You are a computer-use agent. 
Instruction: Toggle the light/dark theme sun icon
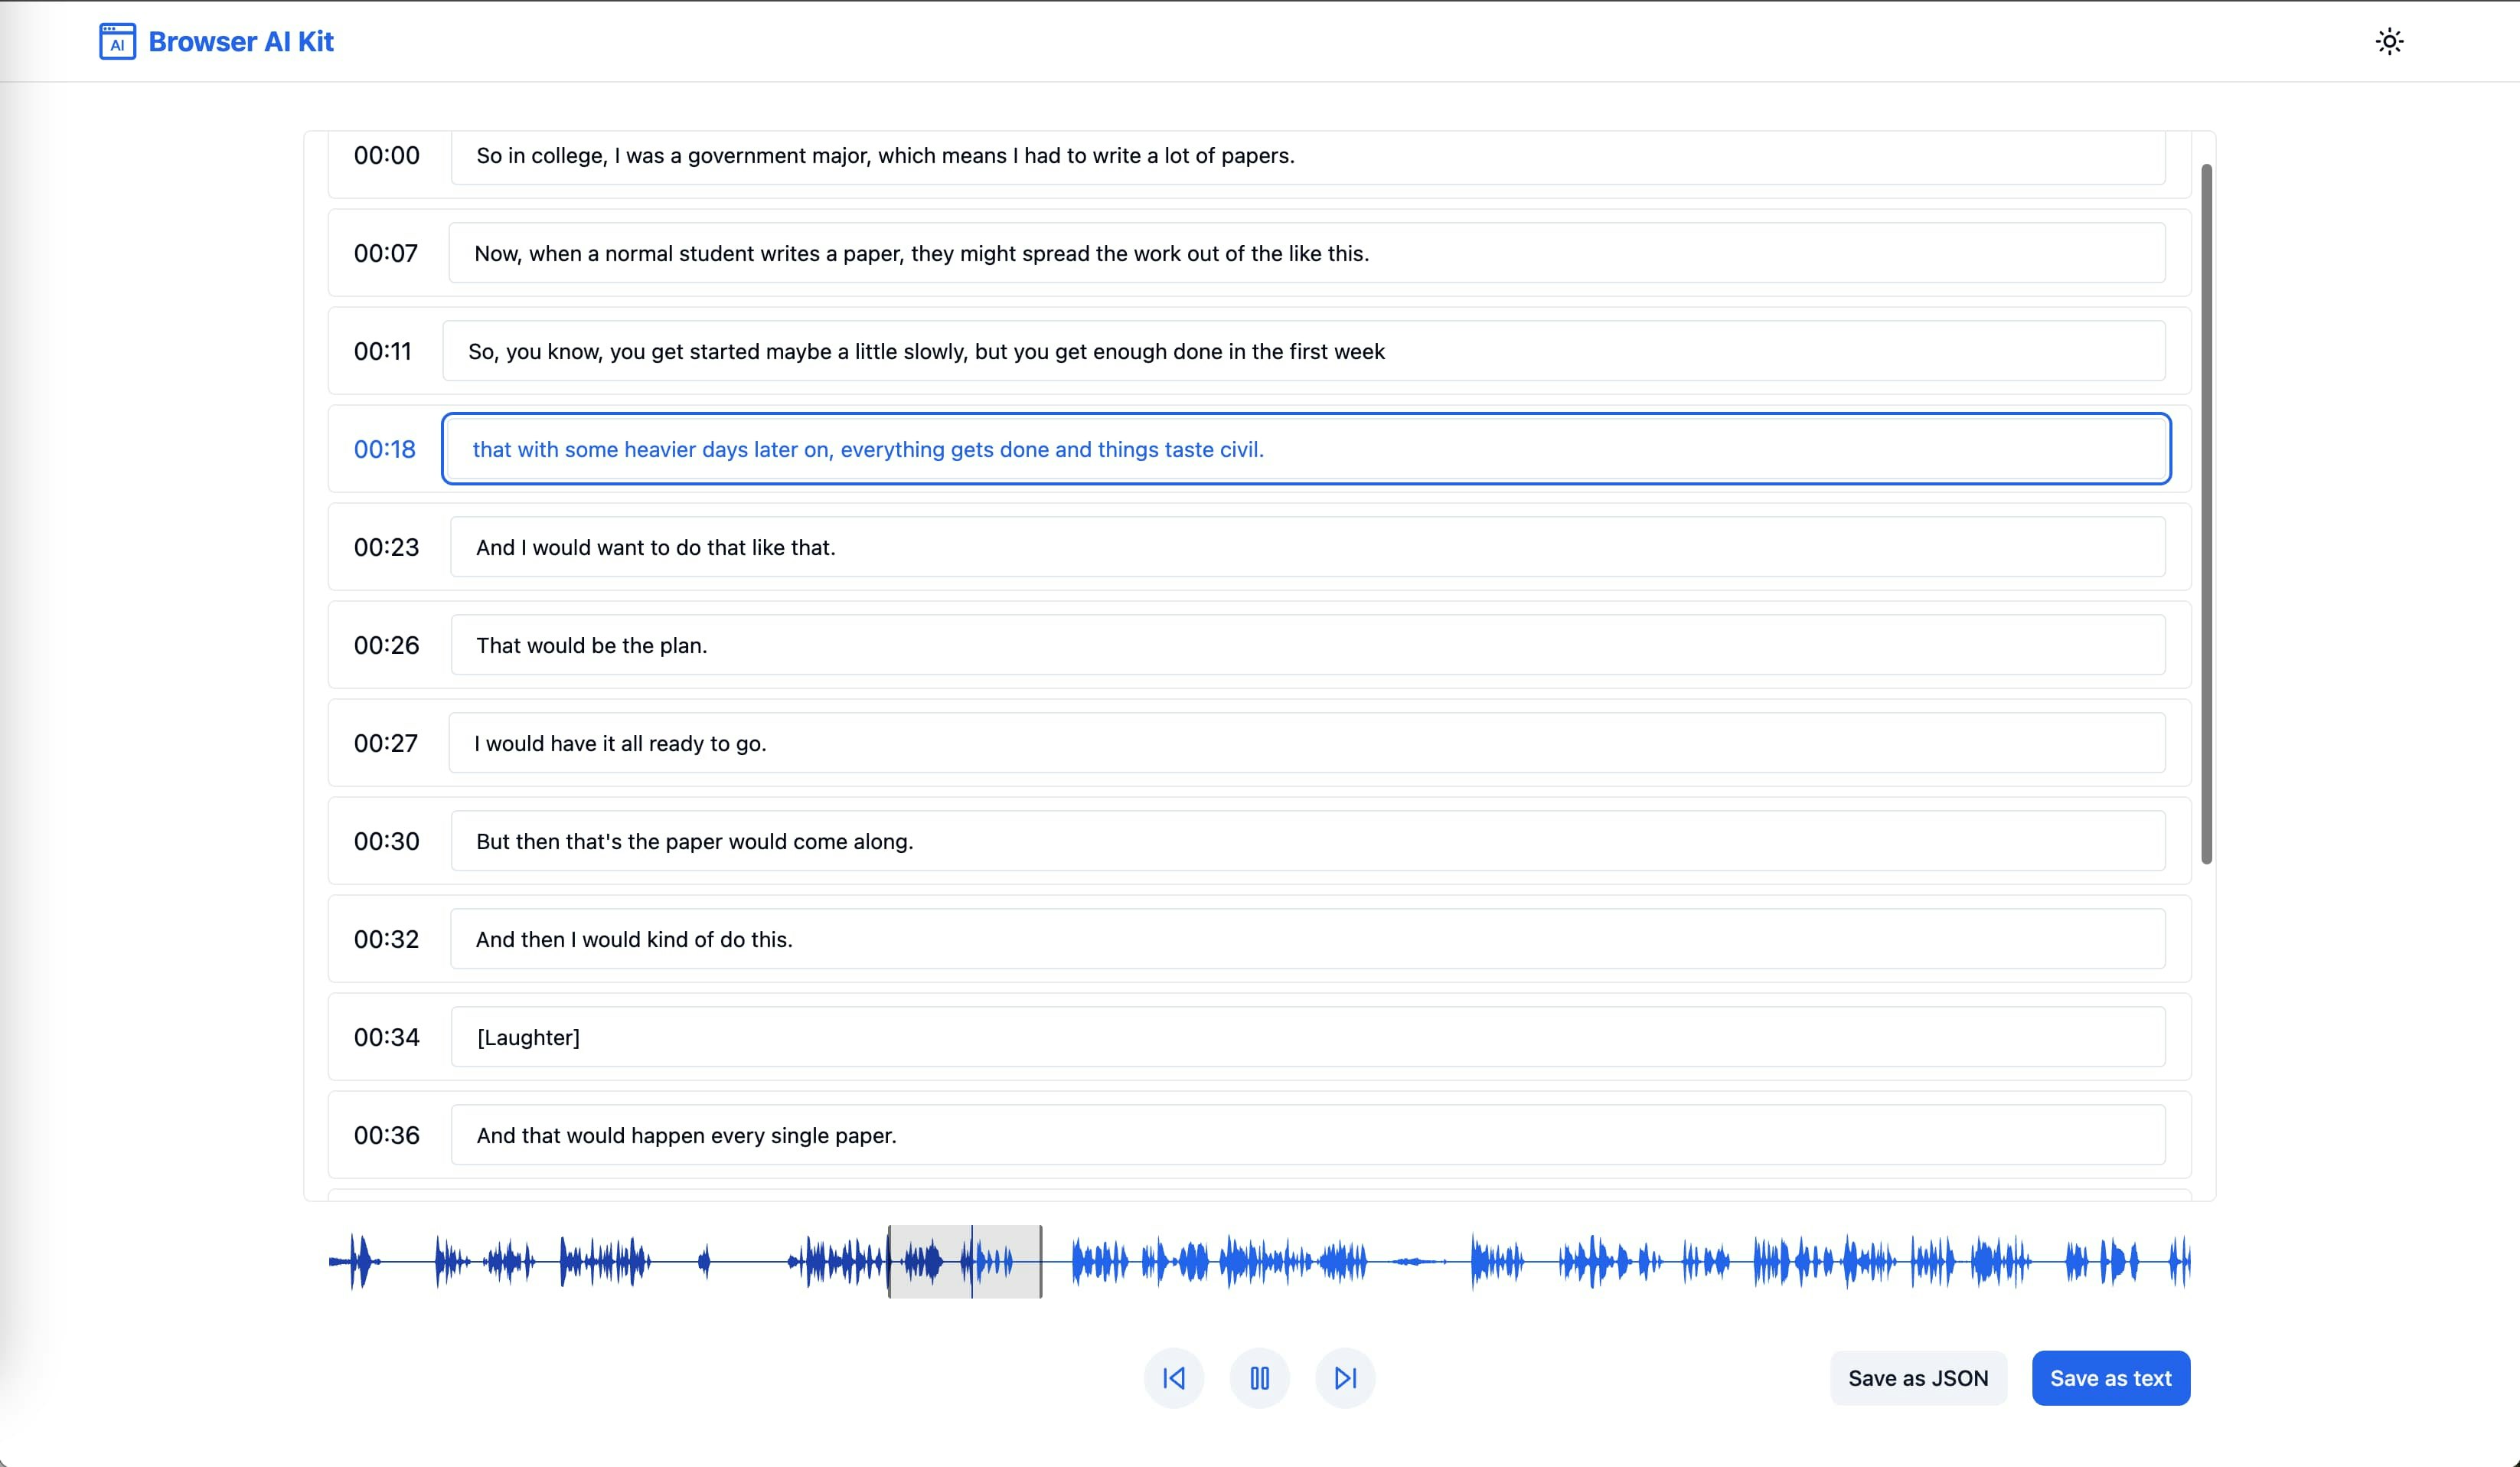click(x=2389, y=41)
